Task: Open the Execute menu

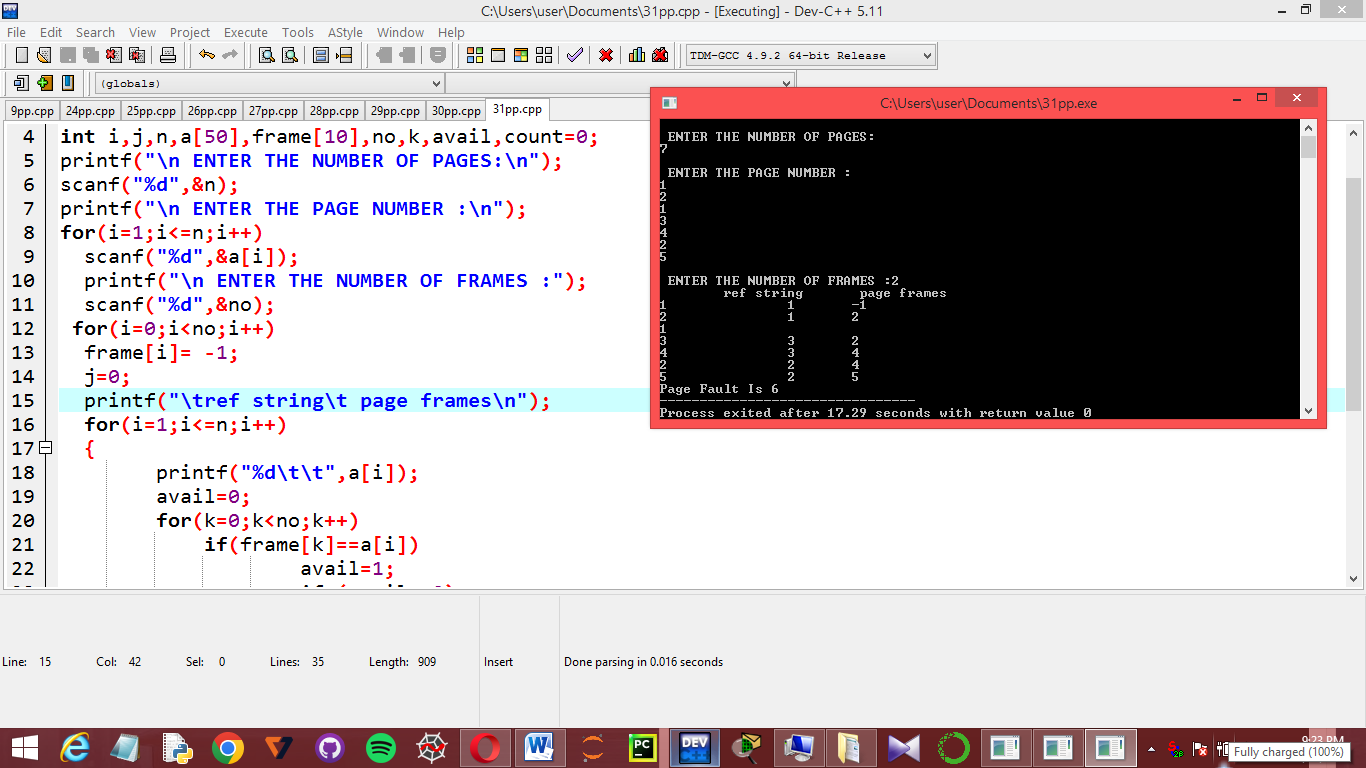Action: click(x=245, y=32)
